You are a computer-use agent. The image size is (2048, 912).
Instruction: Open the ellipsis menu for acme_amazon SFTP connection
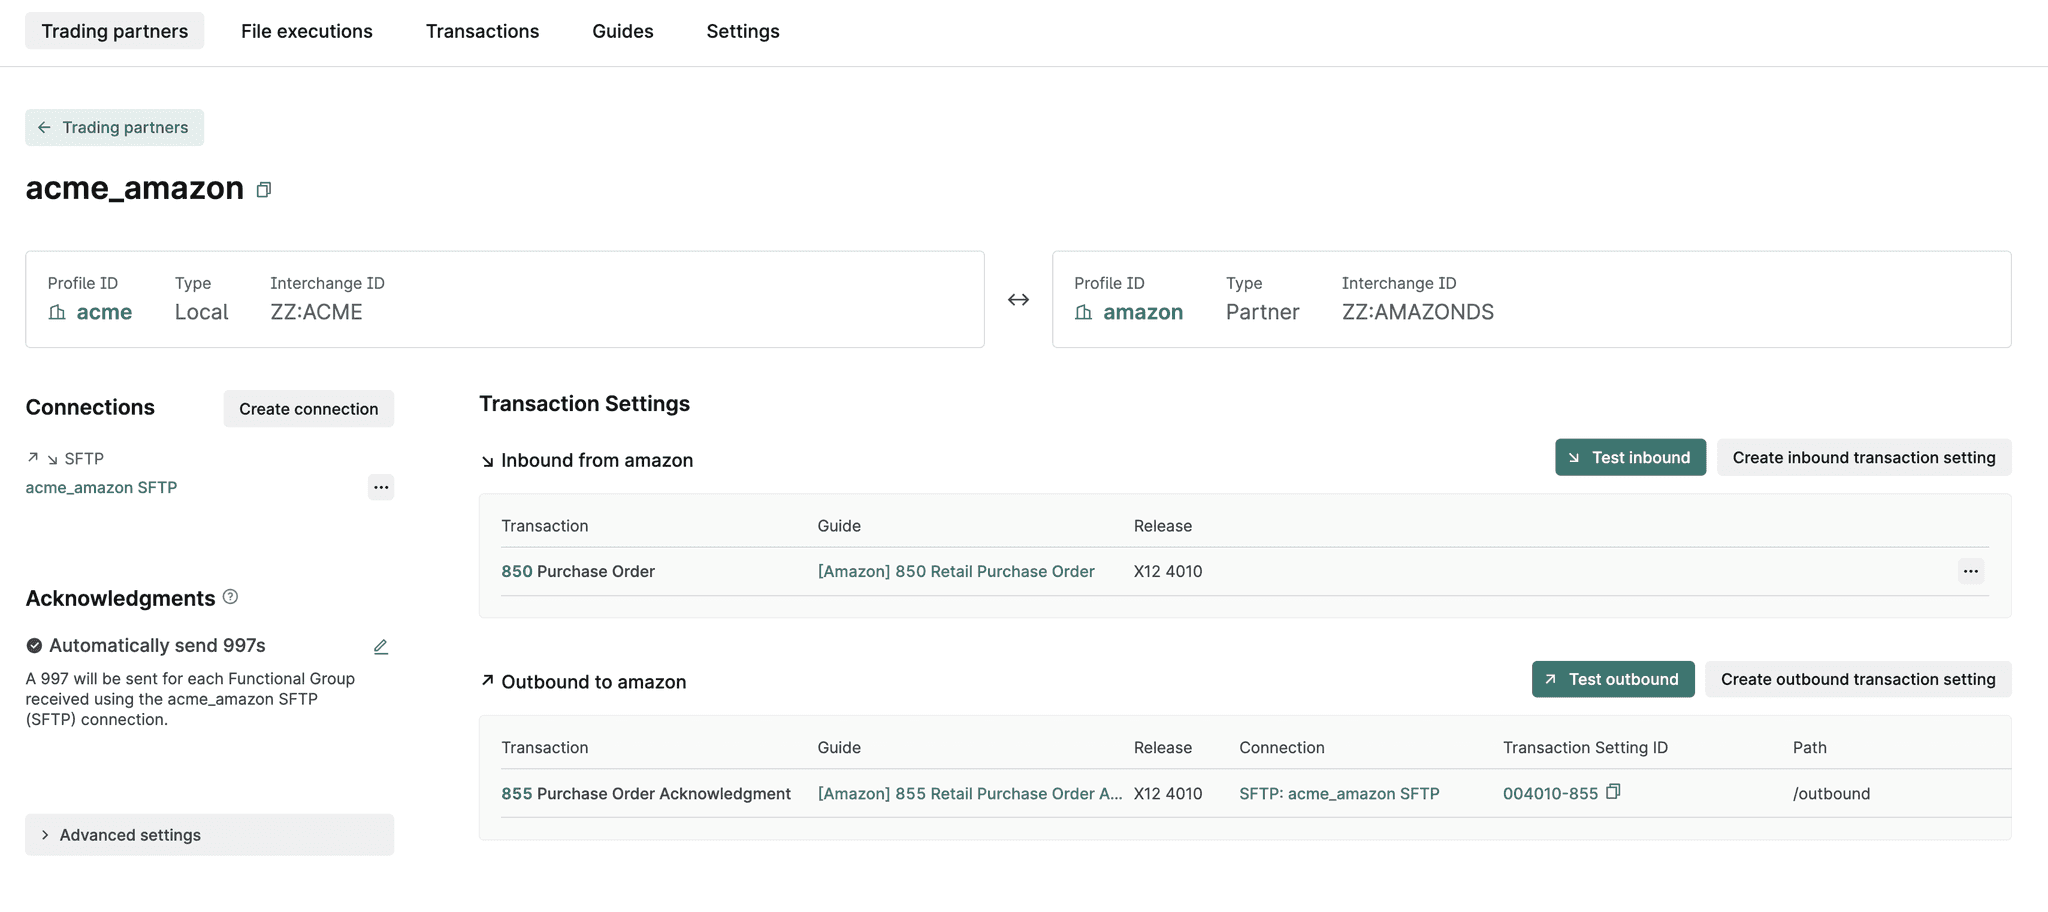[x=381, y=487]
